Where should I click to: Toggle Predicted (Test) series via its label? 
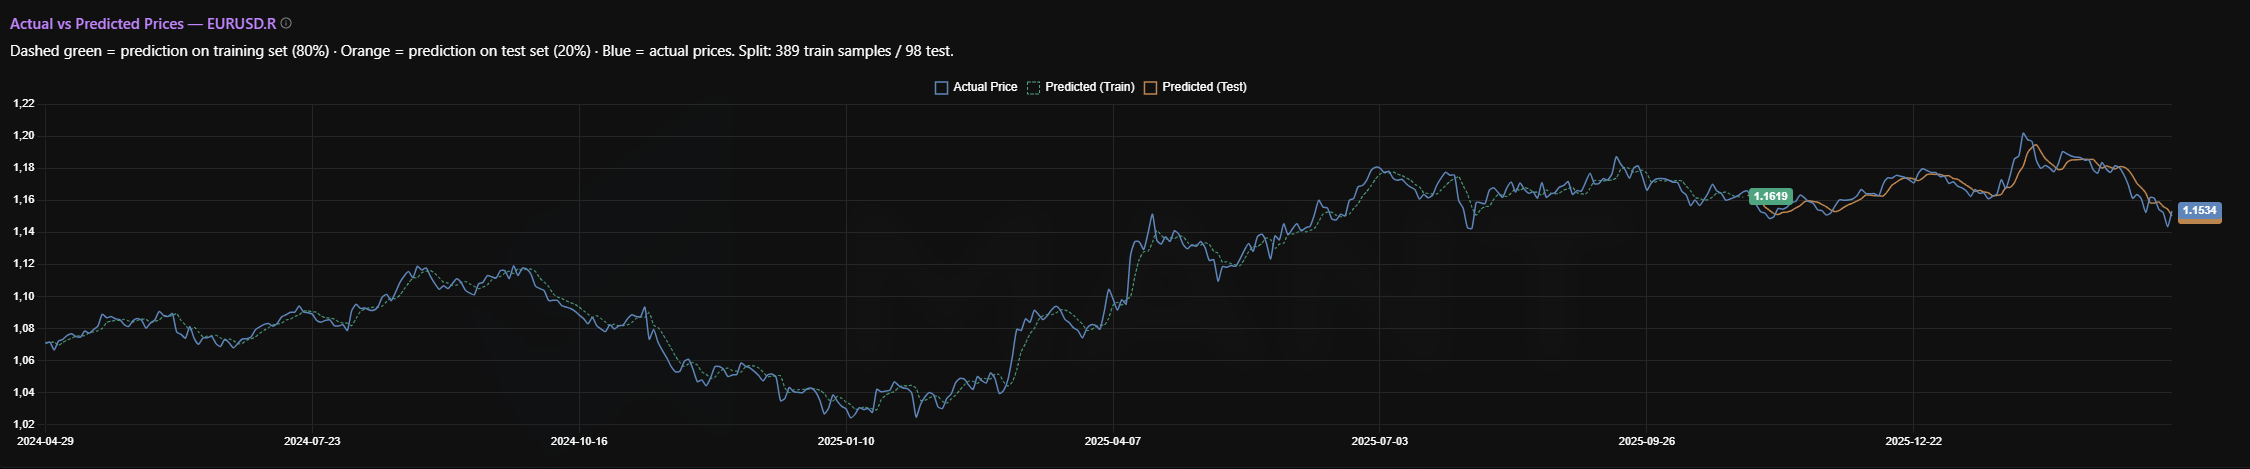[1204, 87]
